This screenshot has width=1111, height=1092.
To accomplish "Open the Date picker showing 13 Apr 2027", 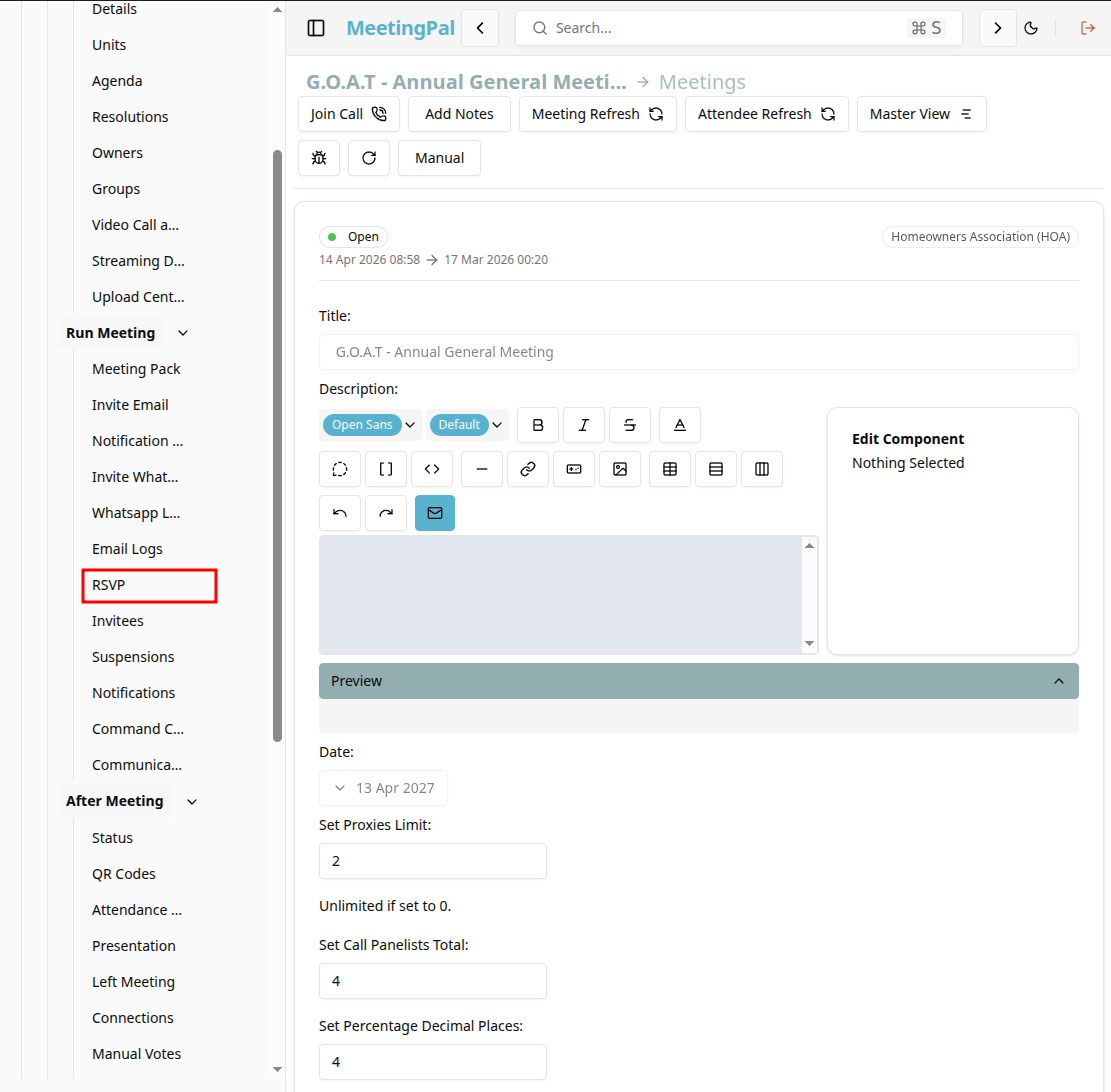I will (383, 788).
